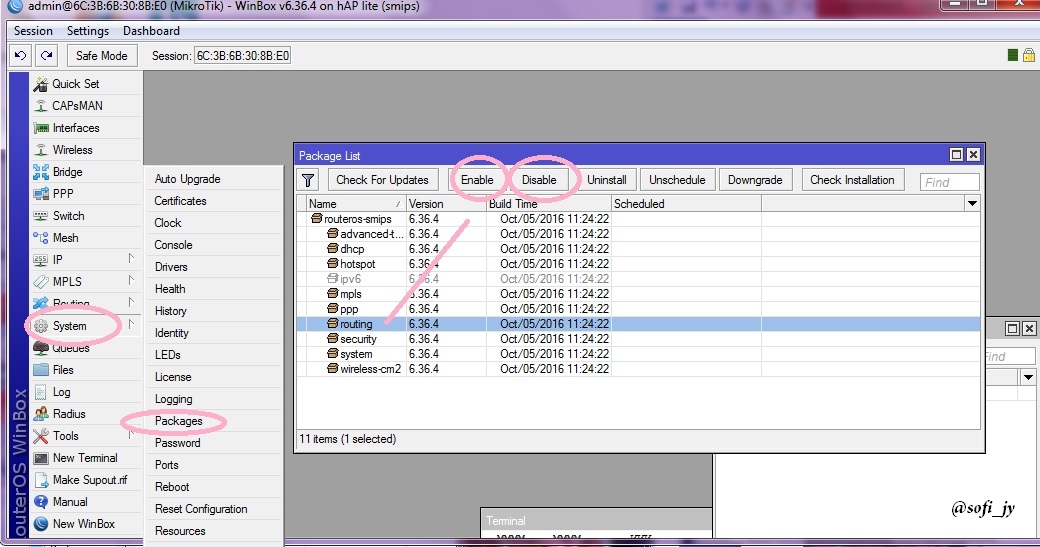This screenshot has width=1040, height=547.
Task: Click the Enable button
Action: point(477,180)
